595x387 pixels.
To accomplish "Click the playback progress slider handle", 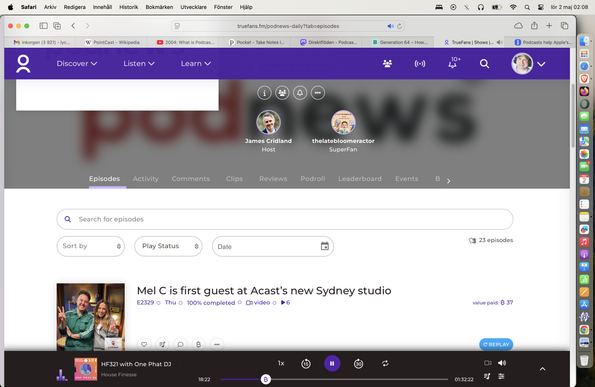I will [x=266, y=379].
